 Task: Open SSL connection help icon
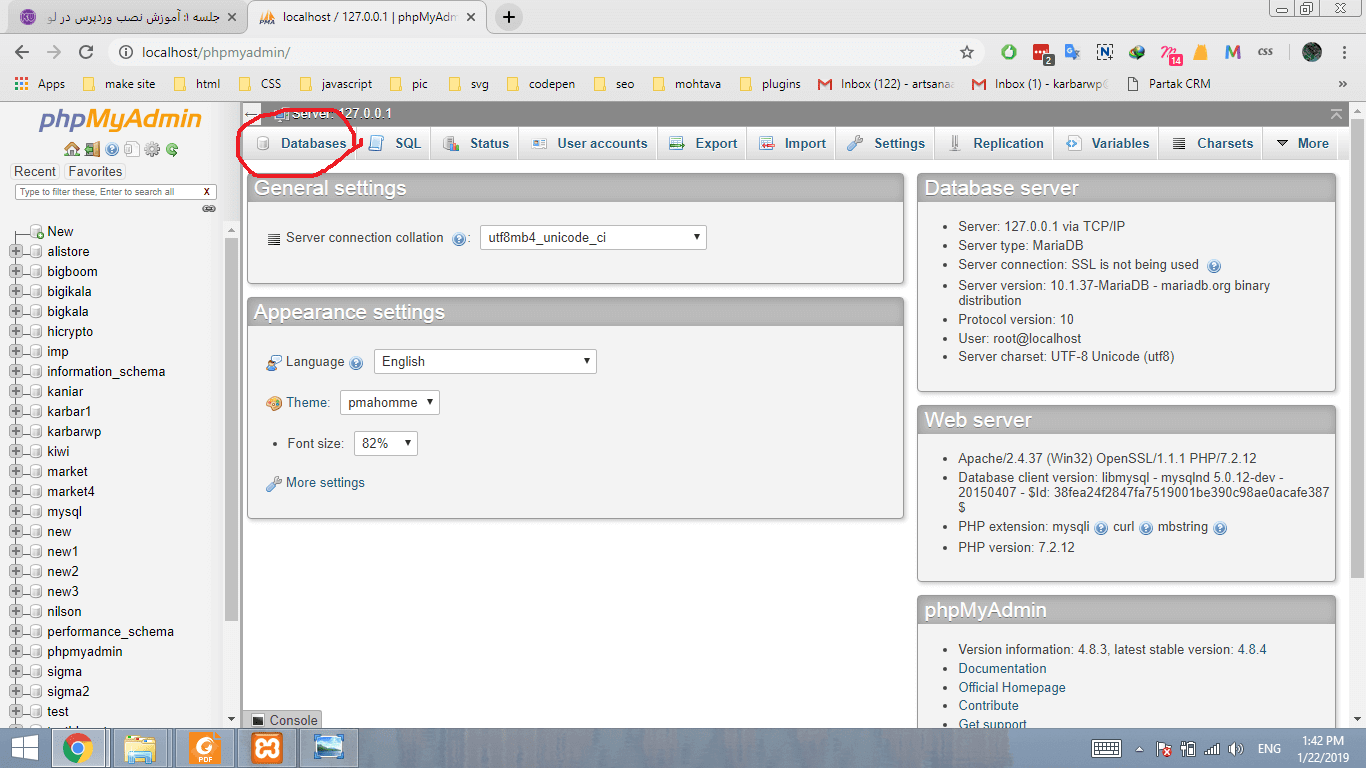pos(1214,266)
